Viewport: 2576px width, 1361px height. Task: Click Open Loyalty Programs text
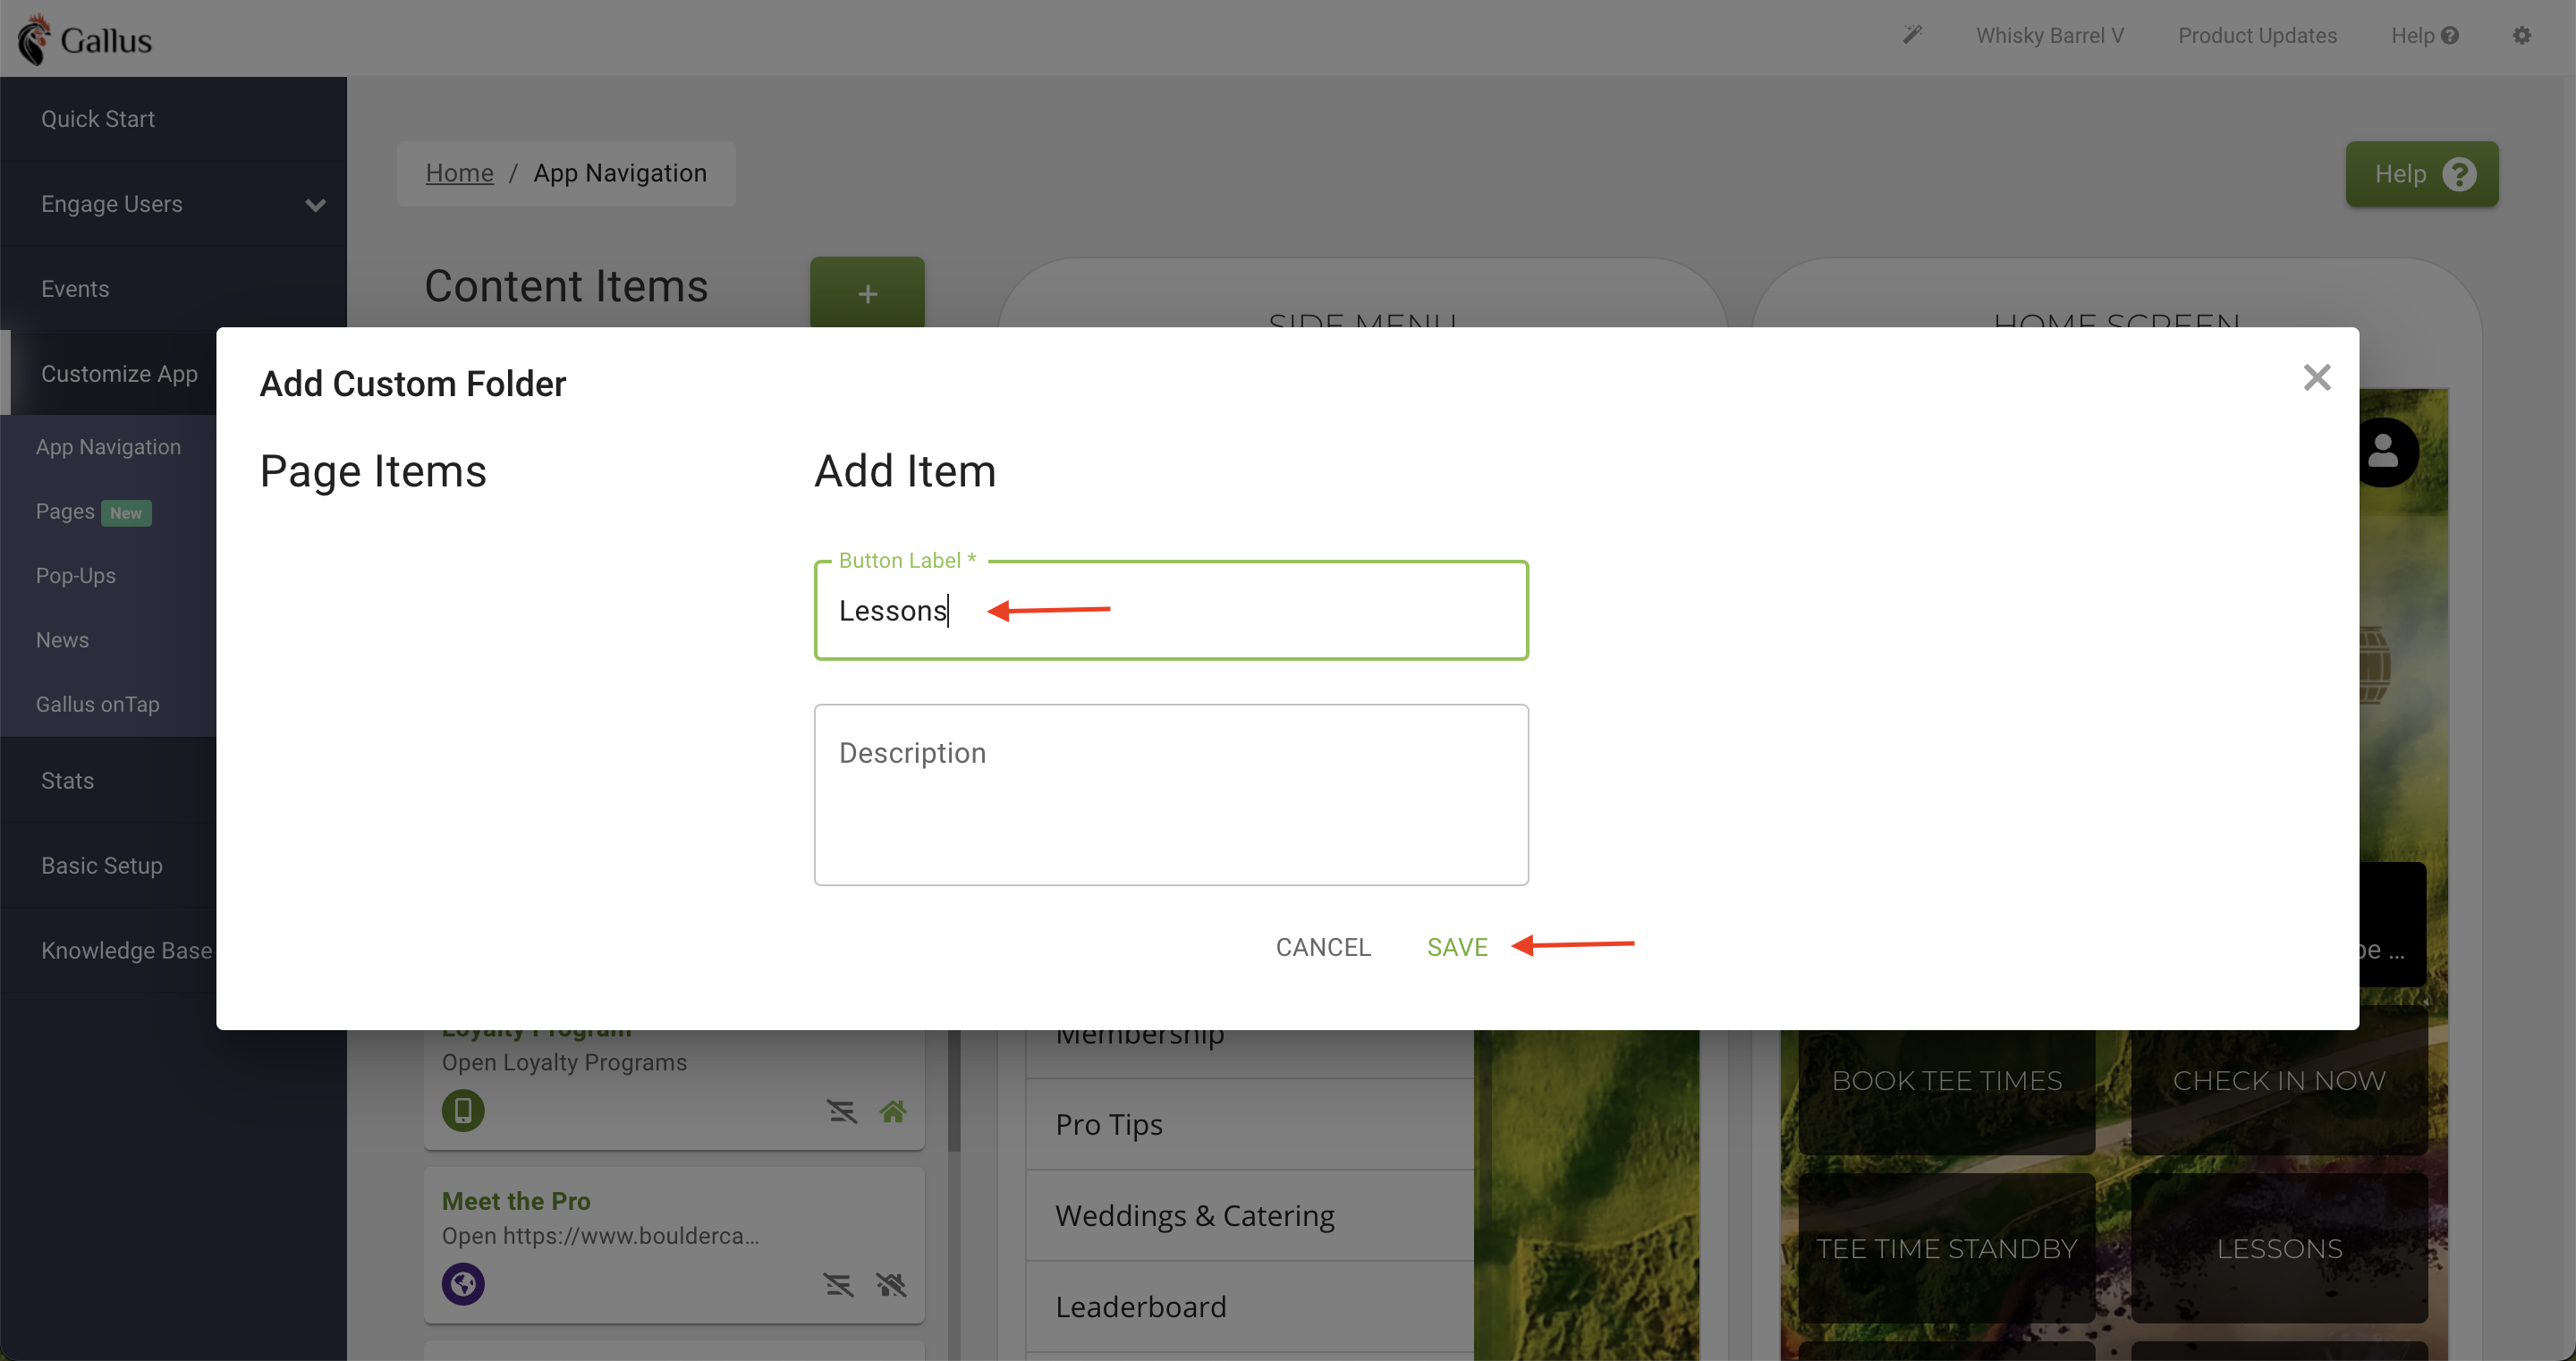[x=564, y=1062]
